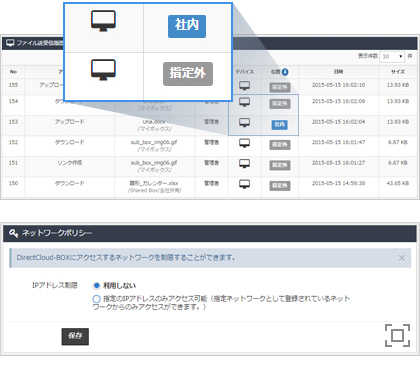Click the 6.67 KB size in row 152
Image resolution: width=420 pixels, height=370 pixels.
(398, 142)
